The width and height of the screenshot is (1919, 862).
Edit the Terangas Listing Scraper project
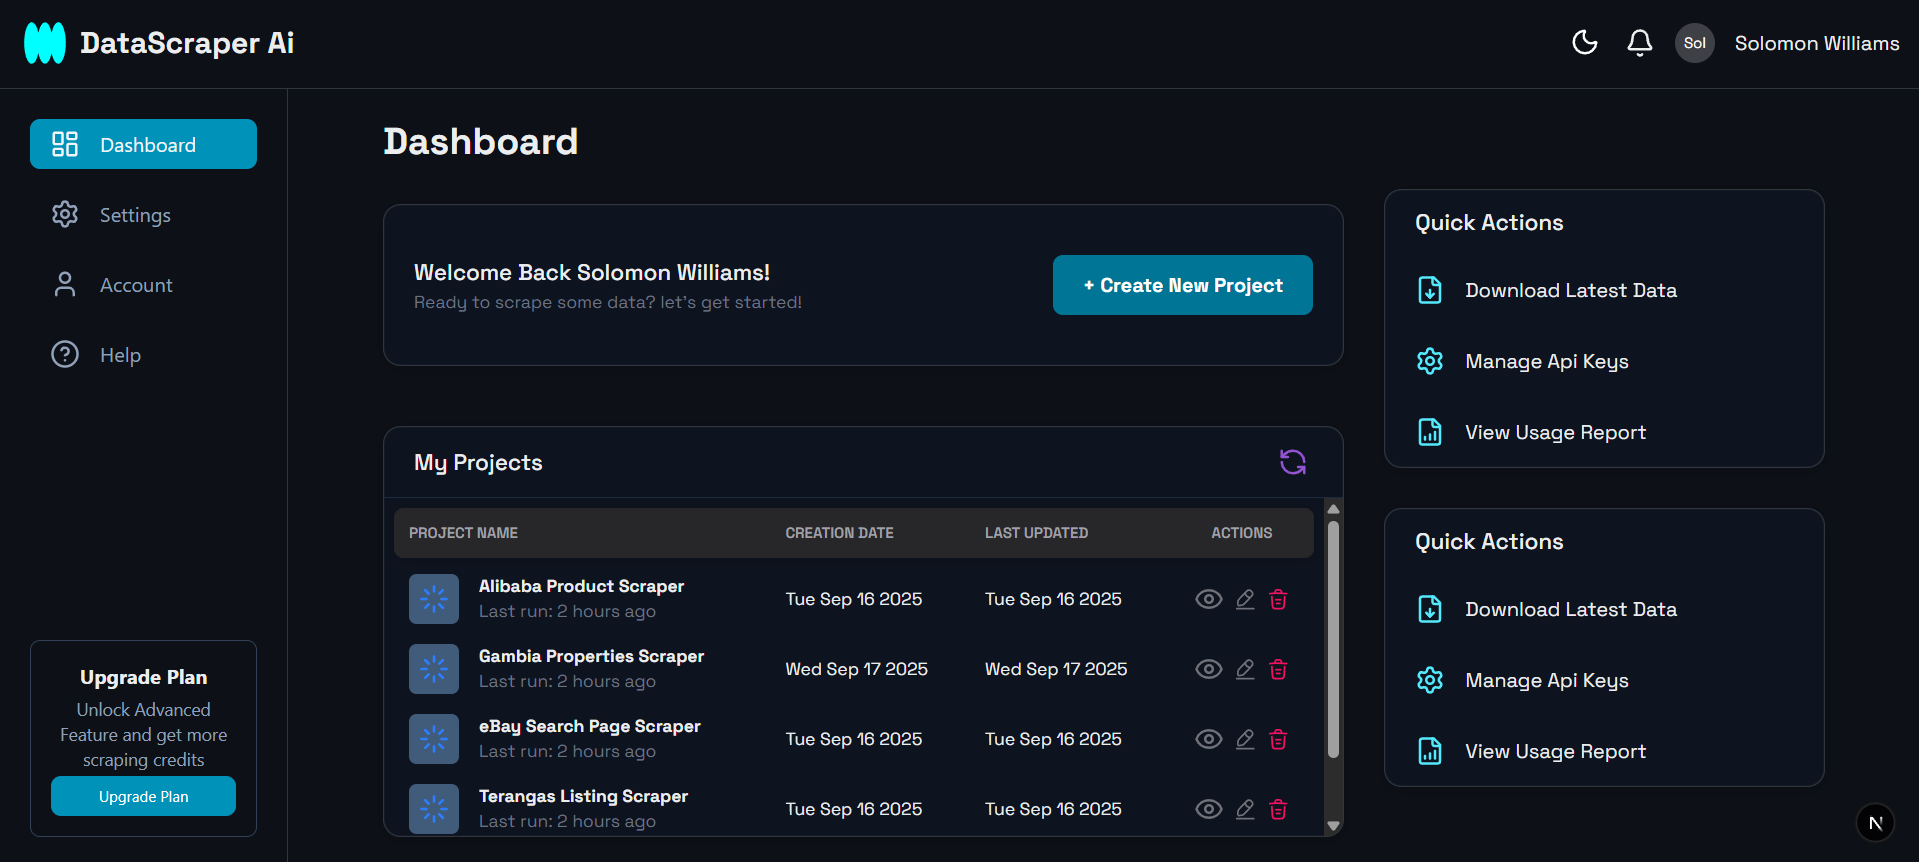(1244, 809)
